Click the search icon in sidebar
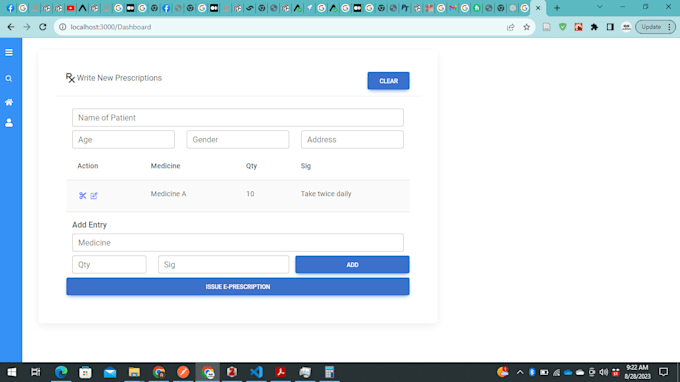This screenshot has height=382, width=680. [9, 78]
